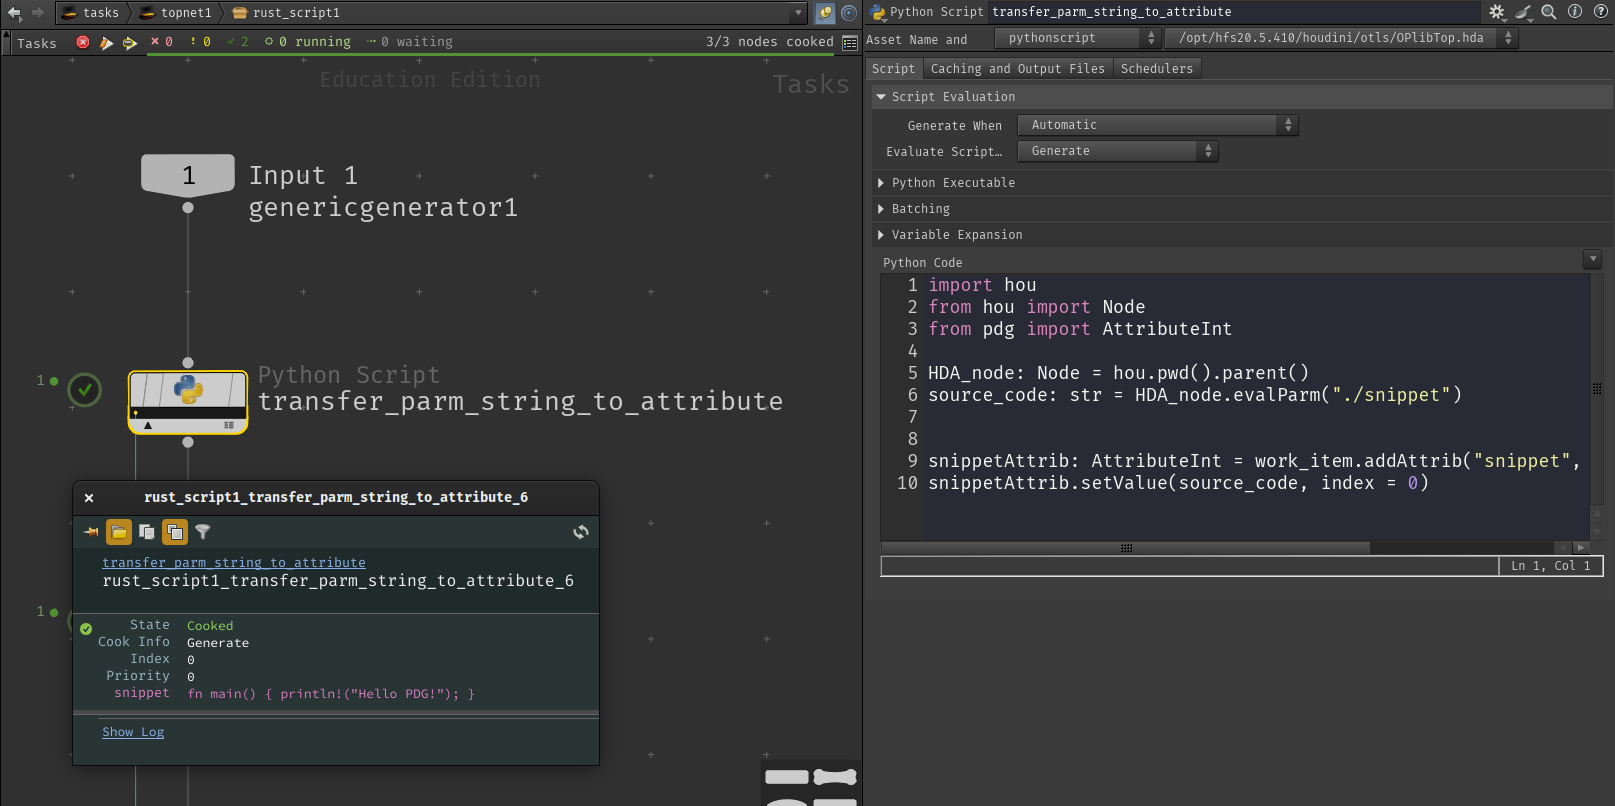Click the Python Script operator type icon
1615x806 pixels.
[x=878, y=12]
